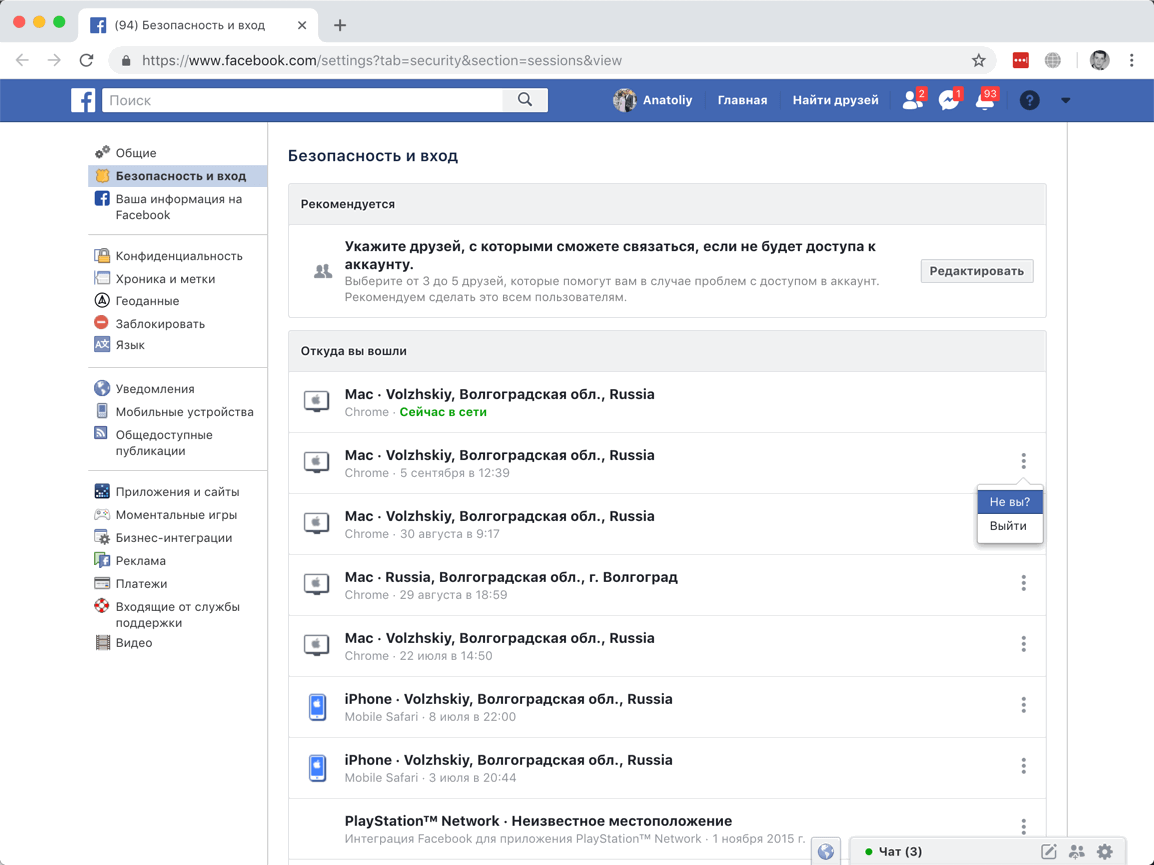Select Не вы? in the open menu
Image resolution: width=1154 pixels, height=865 pixels.
[1009, 502]
